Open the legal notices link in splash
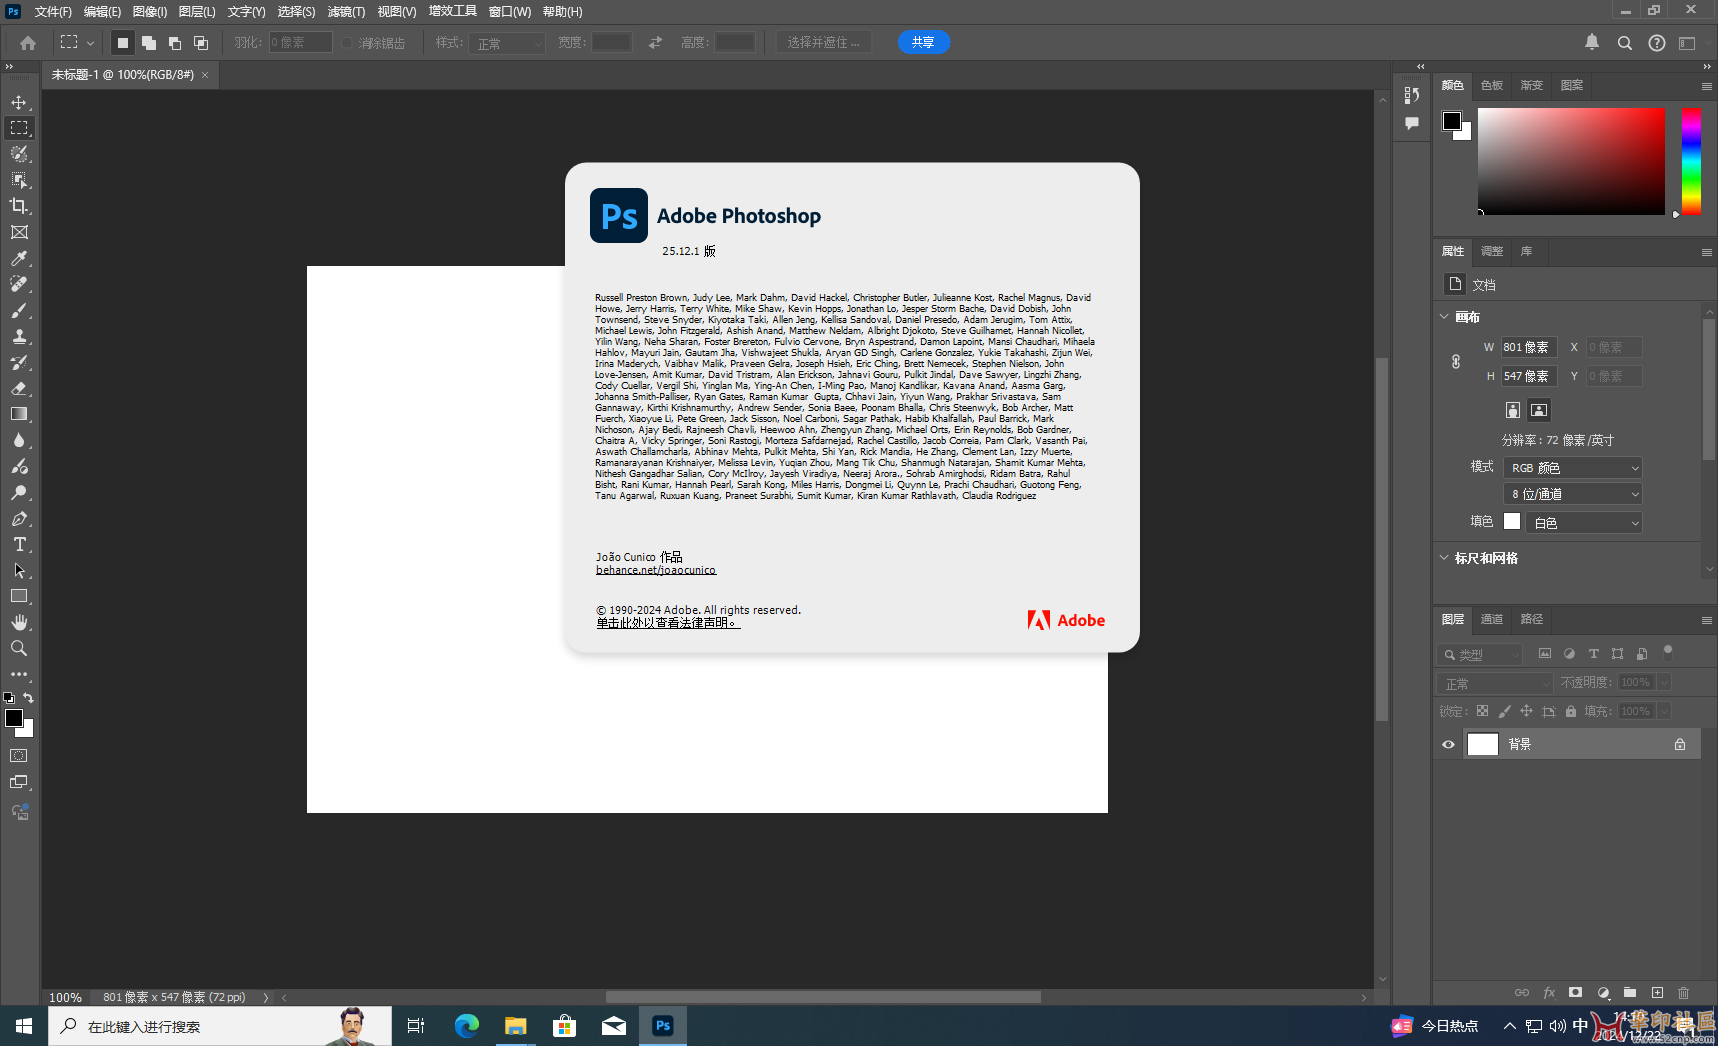The image size is (1718, 1046). [x=668, y=623]
